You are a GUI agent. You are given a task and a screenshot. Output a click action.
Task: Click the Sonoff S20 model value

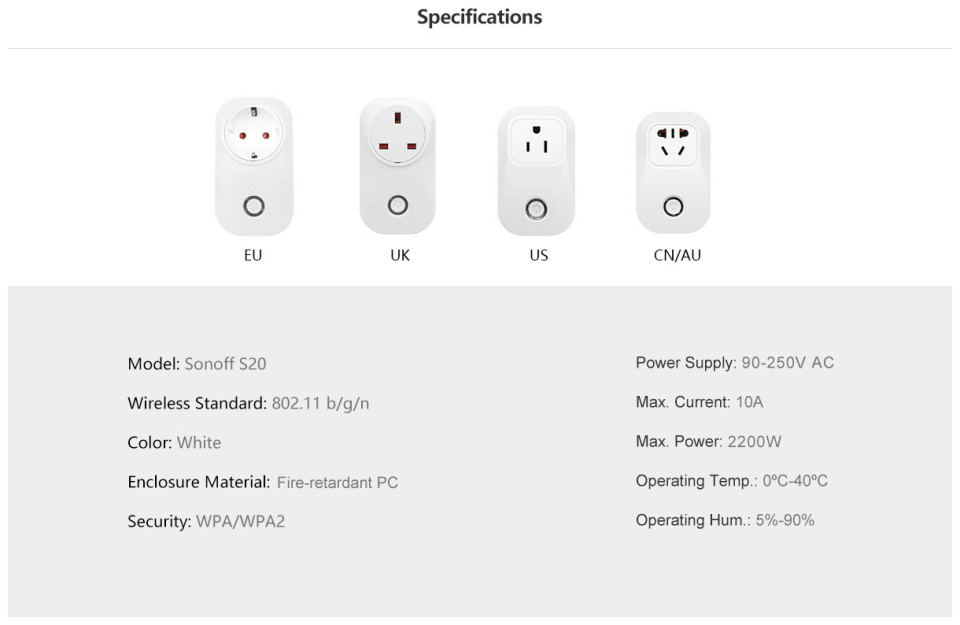click(x=225, y=364)
